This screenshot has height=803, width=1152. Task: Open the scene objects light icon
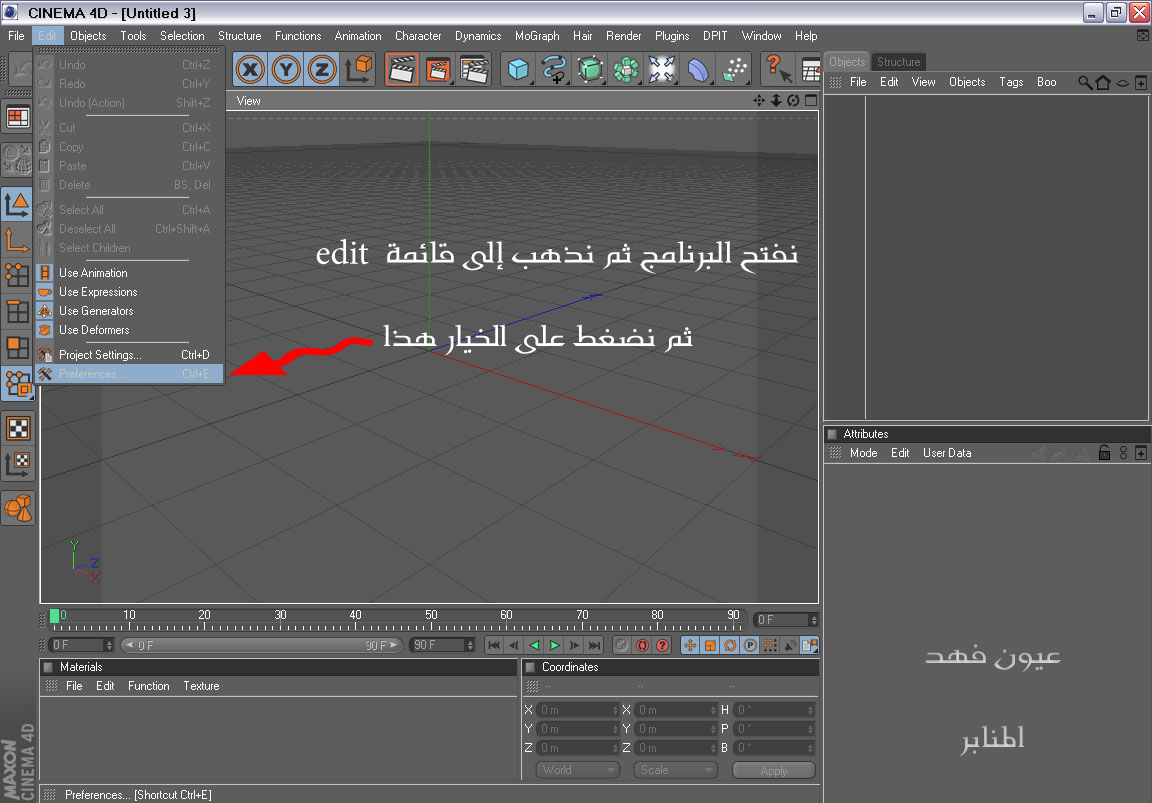661,70
